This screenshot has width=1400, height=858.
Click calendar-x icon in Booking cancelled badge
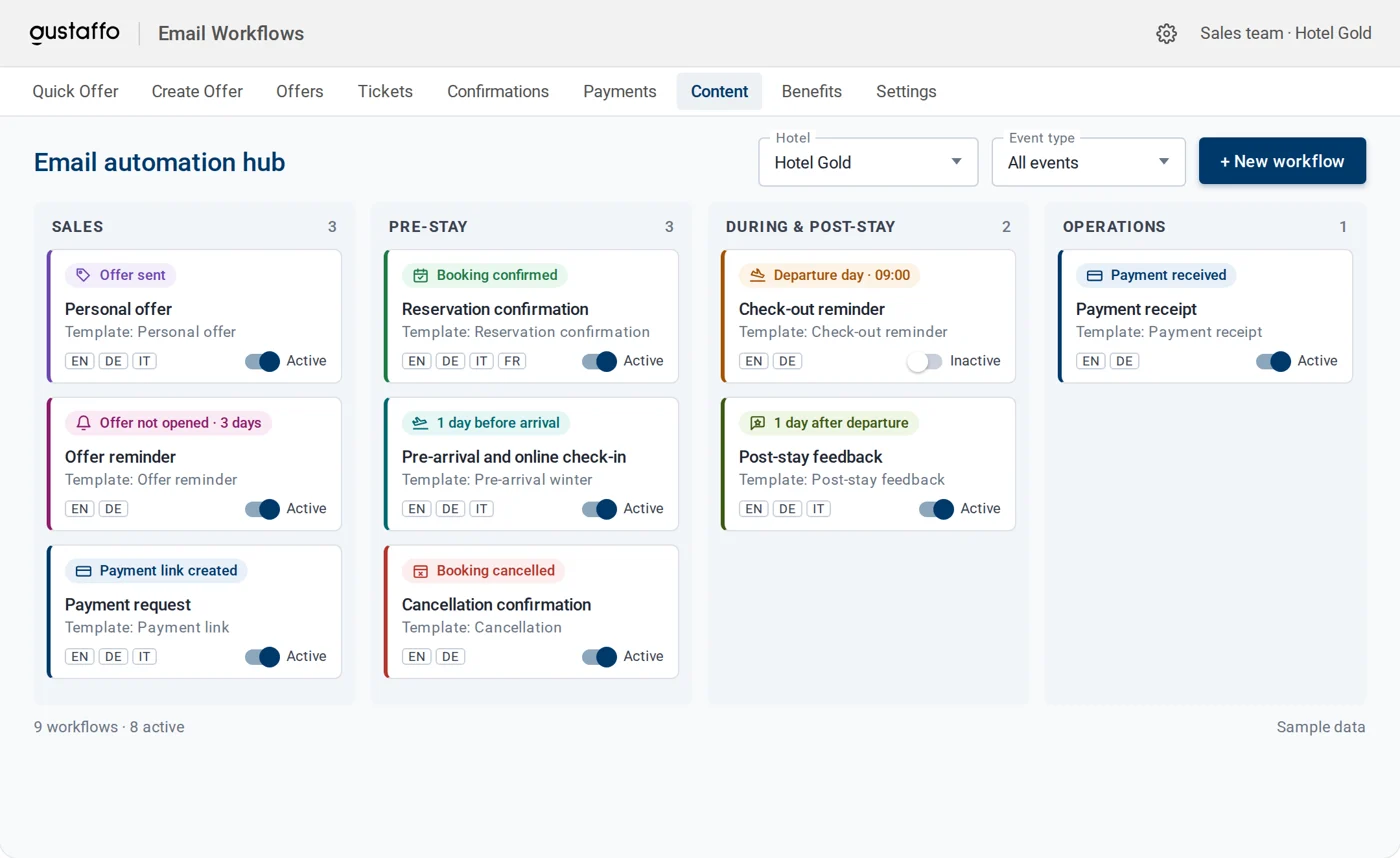click(x=420, y=571)
